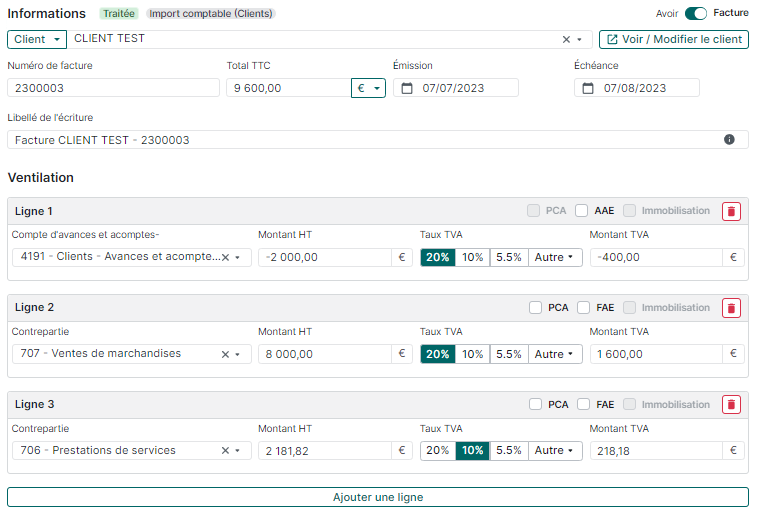The width and height of the screenshot is (761, 514).
Task: Select the 5.5% TVA rate on Ligne 2
Action: [509, 354]
